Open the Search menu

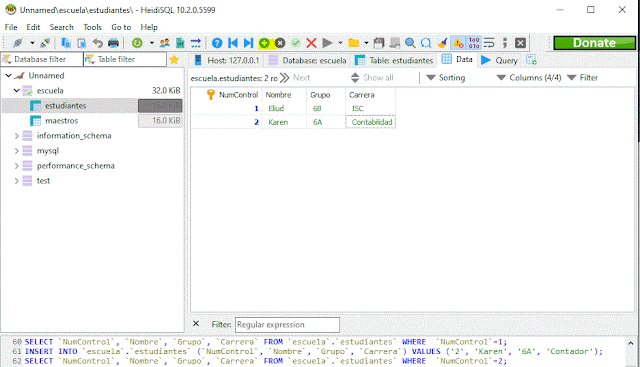tap(62, 27)
